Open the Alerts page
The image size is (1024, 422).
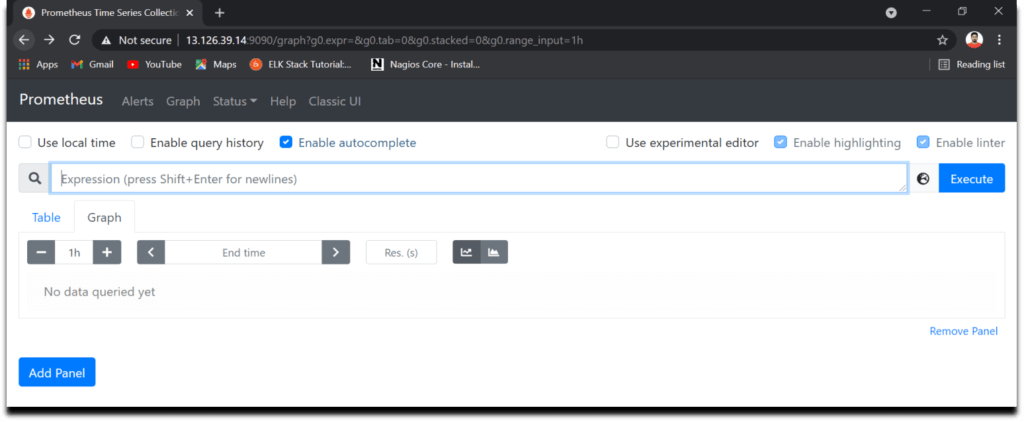[137, 101]
